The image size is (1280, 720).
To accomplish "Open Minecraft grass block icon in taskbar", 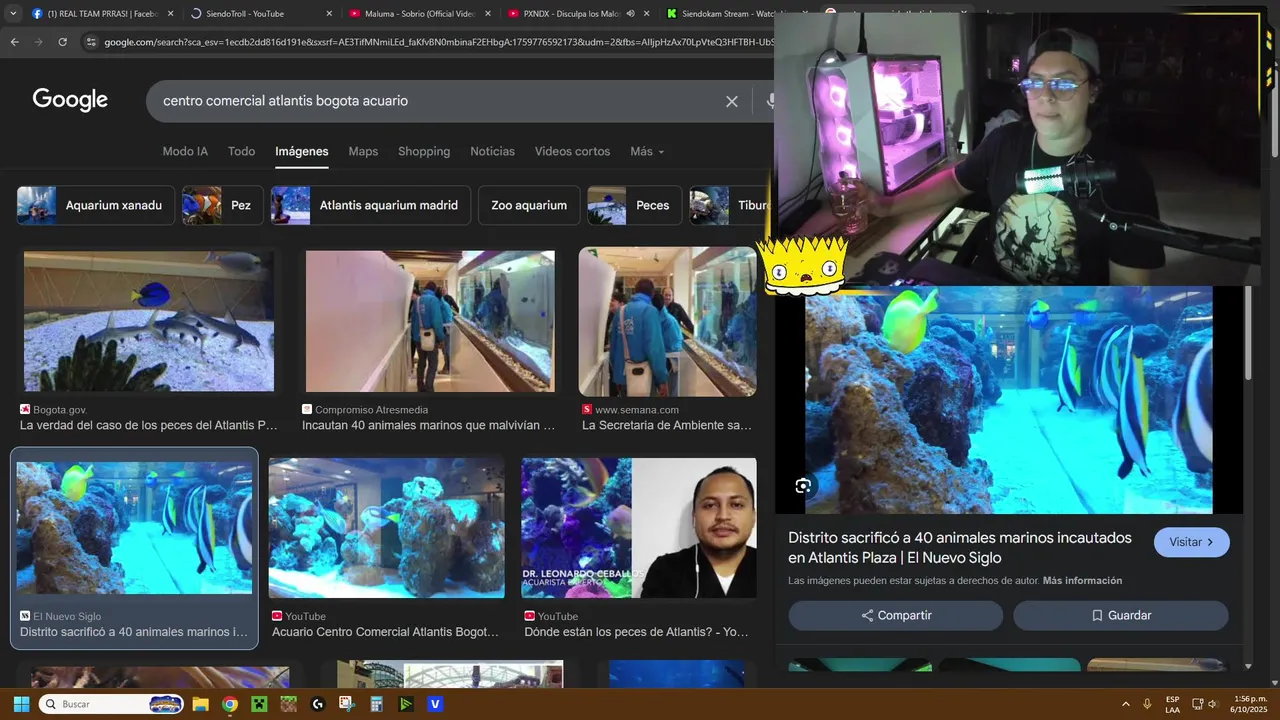I will point(288,704).
